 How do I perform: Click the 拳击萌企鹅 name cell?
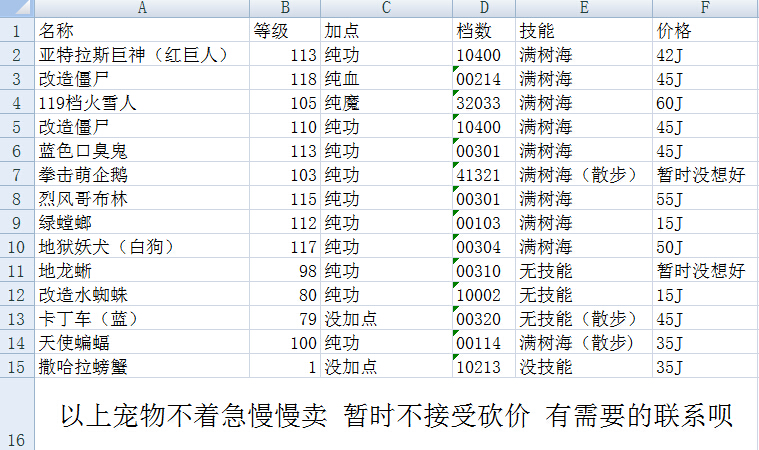click(x=142, y=174)
